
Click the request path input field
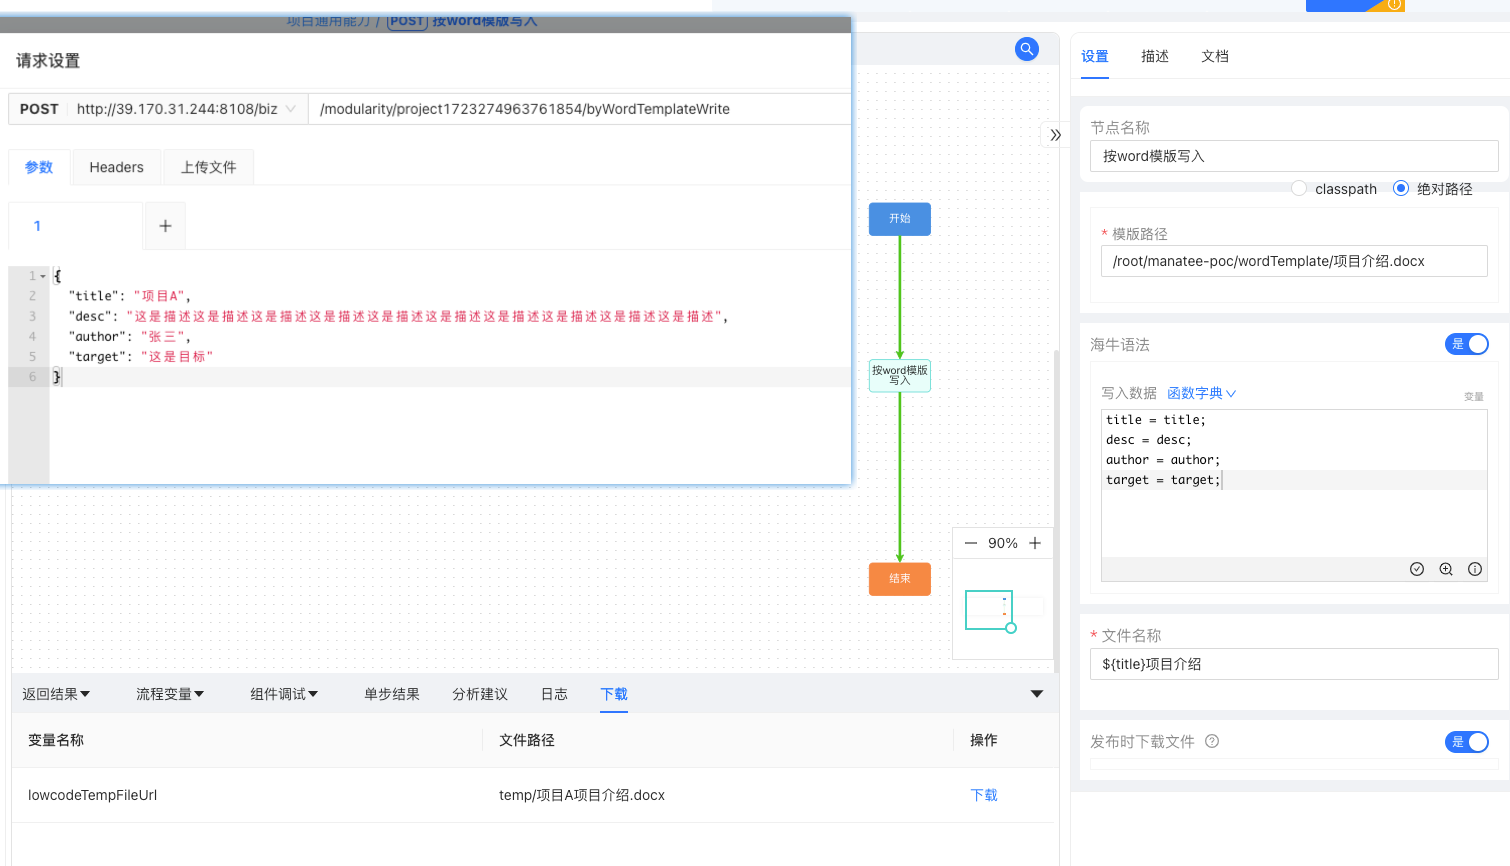580,109
